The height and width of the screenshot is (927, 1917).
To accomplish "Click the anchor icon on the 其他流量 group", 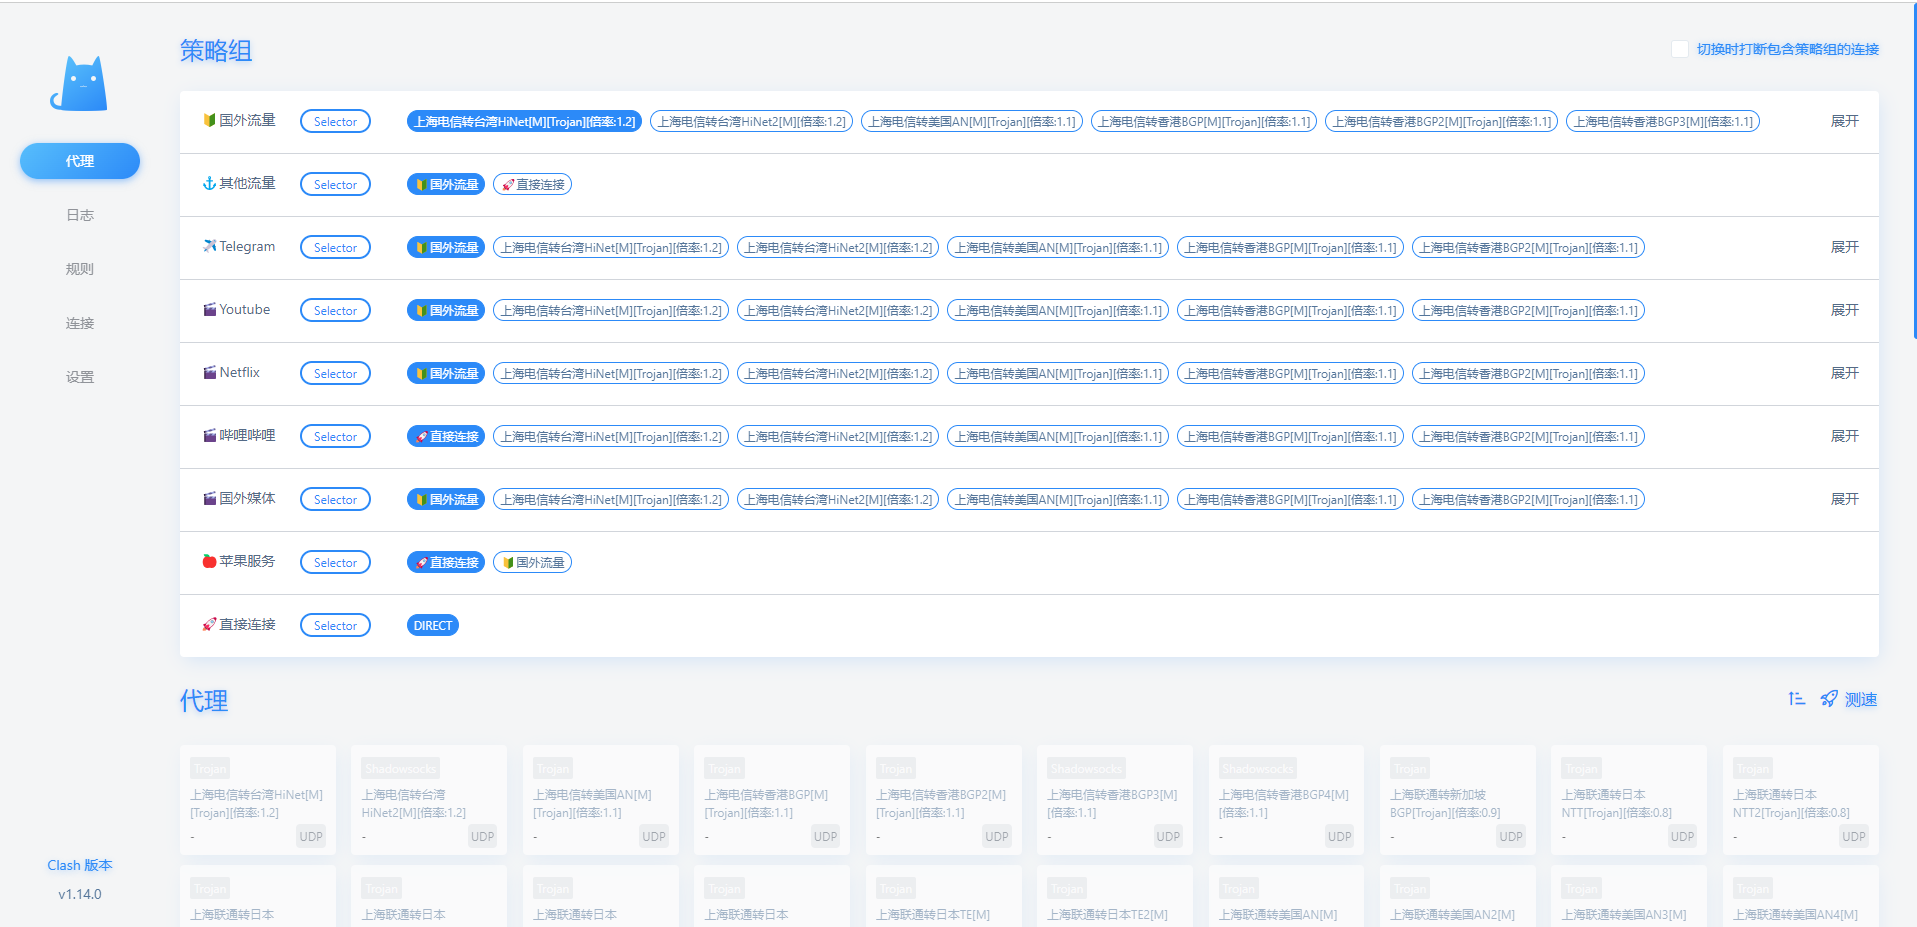I will coord(209,183).
